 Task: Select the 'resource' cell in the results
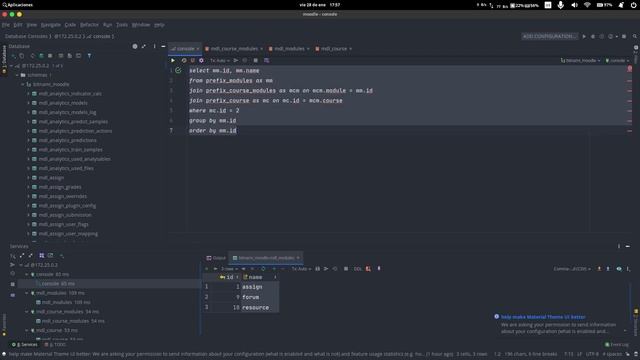pyautogui.click(x=260, y=307)
